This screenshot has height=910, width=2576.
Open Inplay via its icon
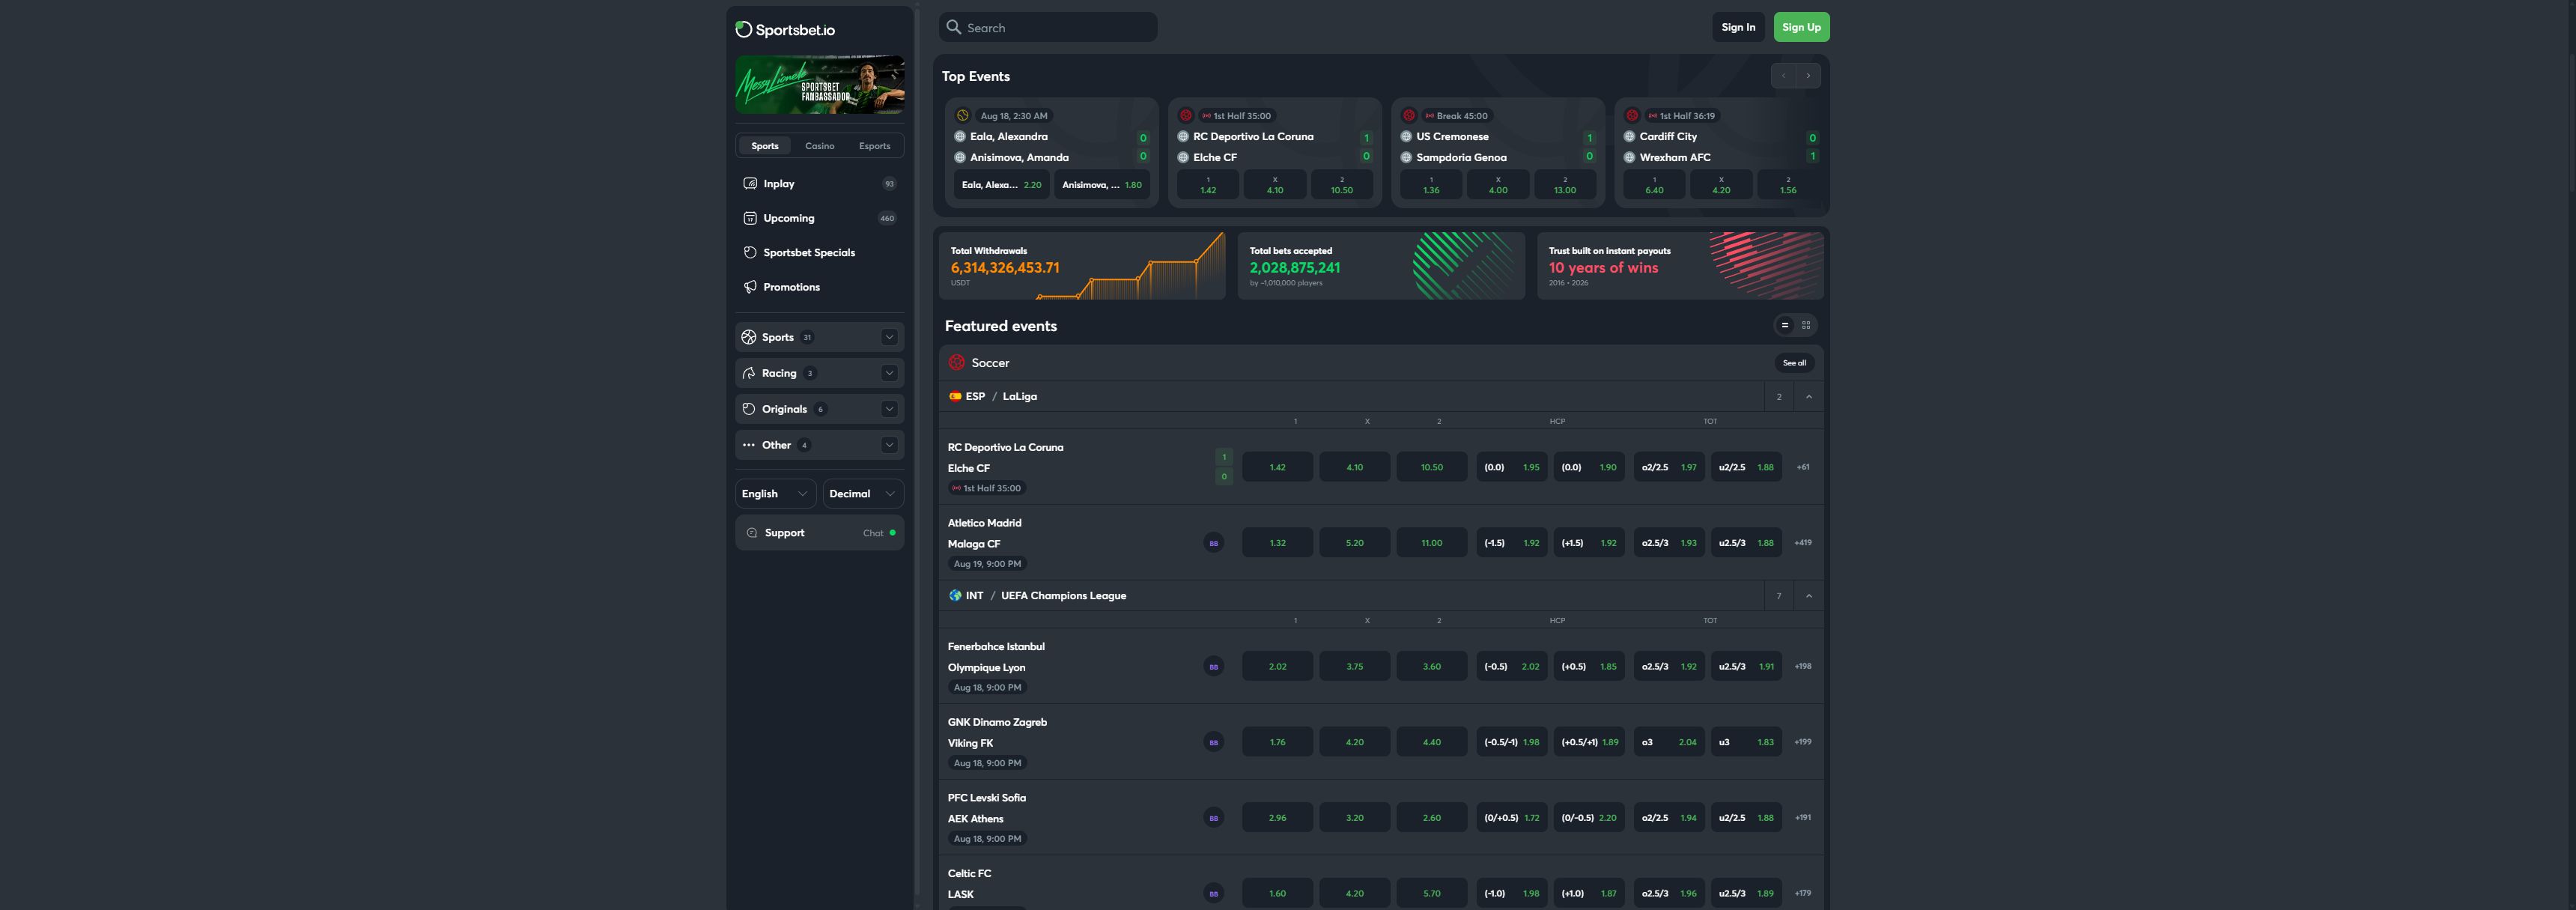point(750,184)
